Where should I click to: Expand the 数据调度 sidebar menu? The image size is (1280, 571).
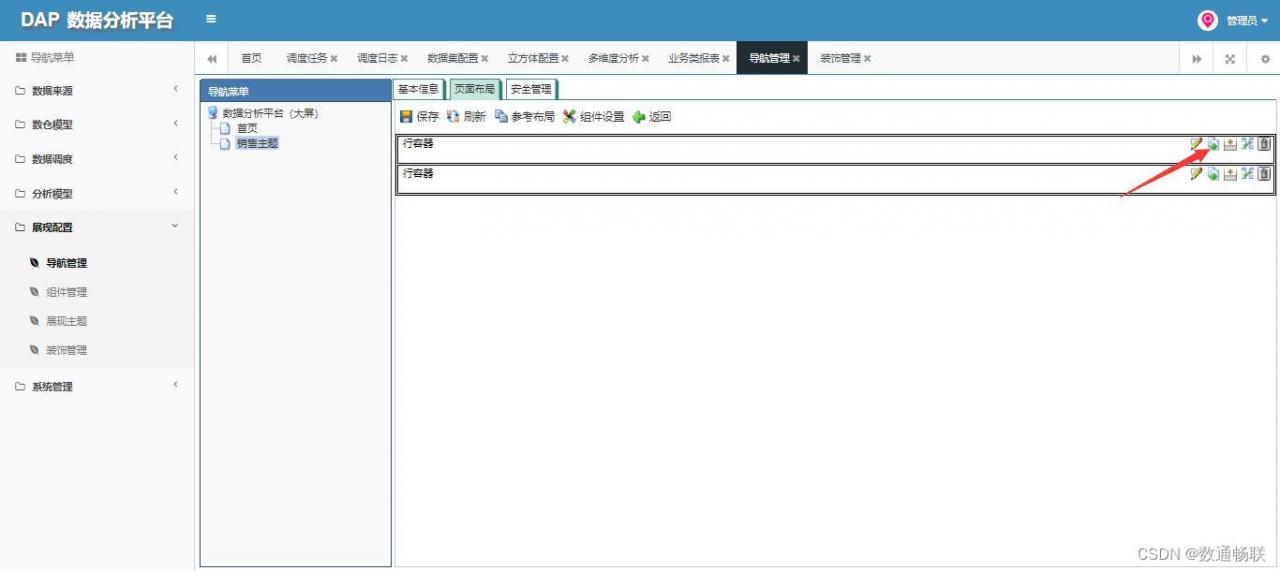tap(97, 158)
